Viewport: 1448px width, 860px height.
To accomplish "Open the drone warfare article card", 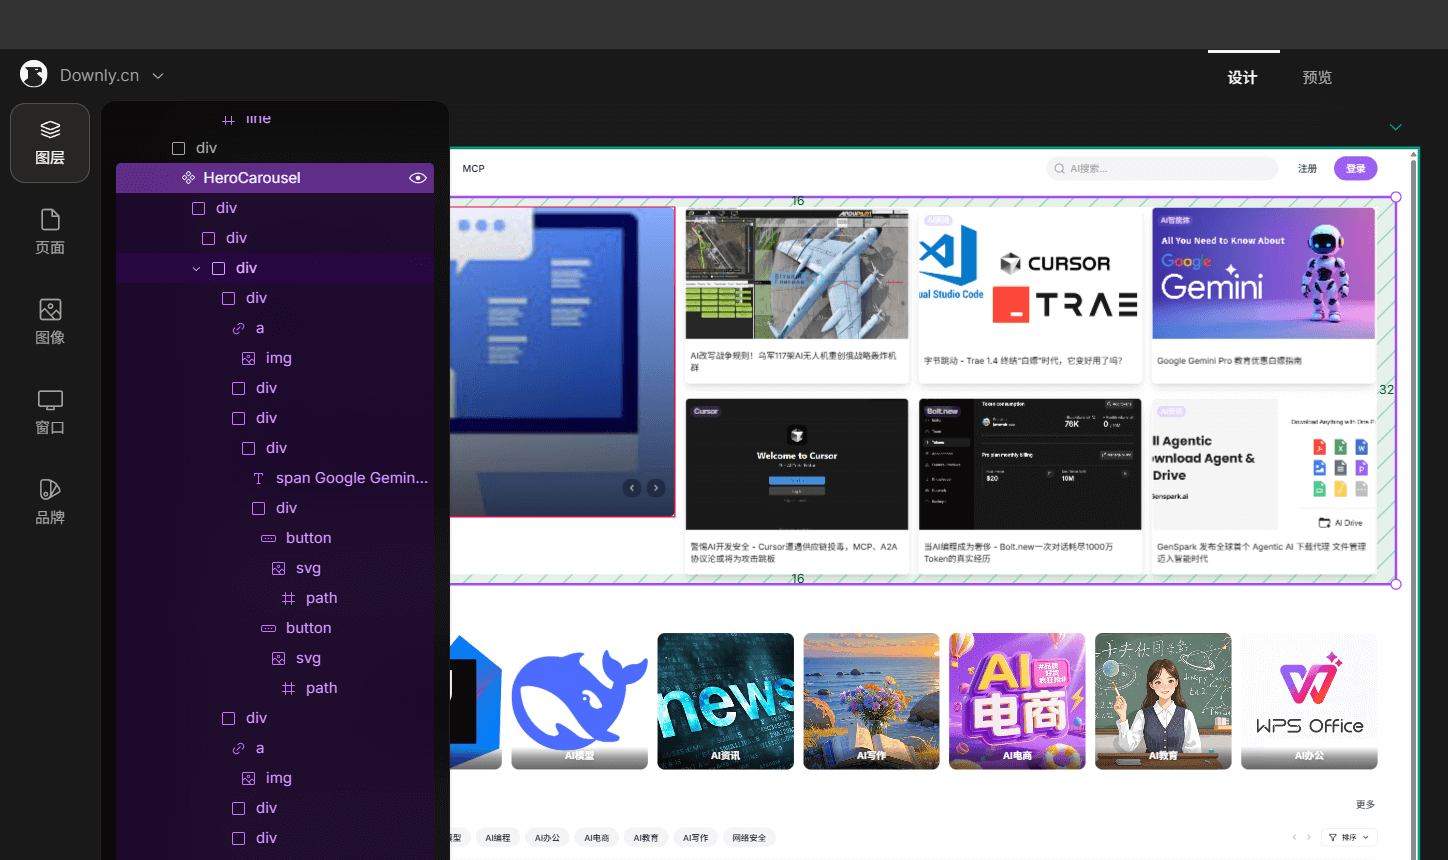I will click(797, 295).
